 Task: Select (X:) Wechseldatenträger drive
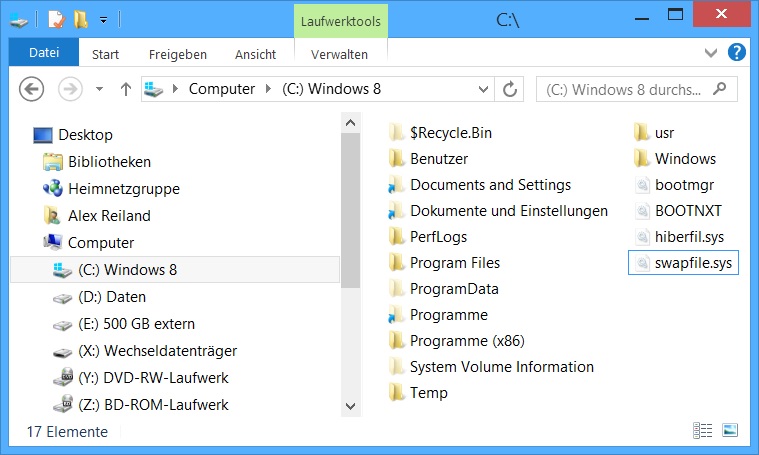tap(157, 351)
